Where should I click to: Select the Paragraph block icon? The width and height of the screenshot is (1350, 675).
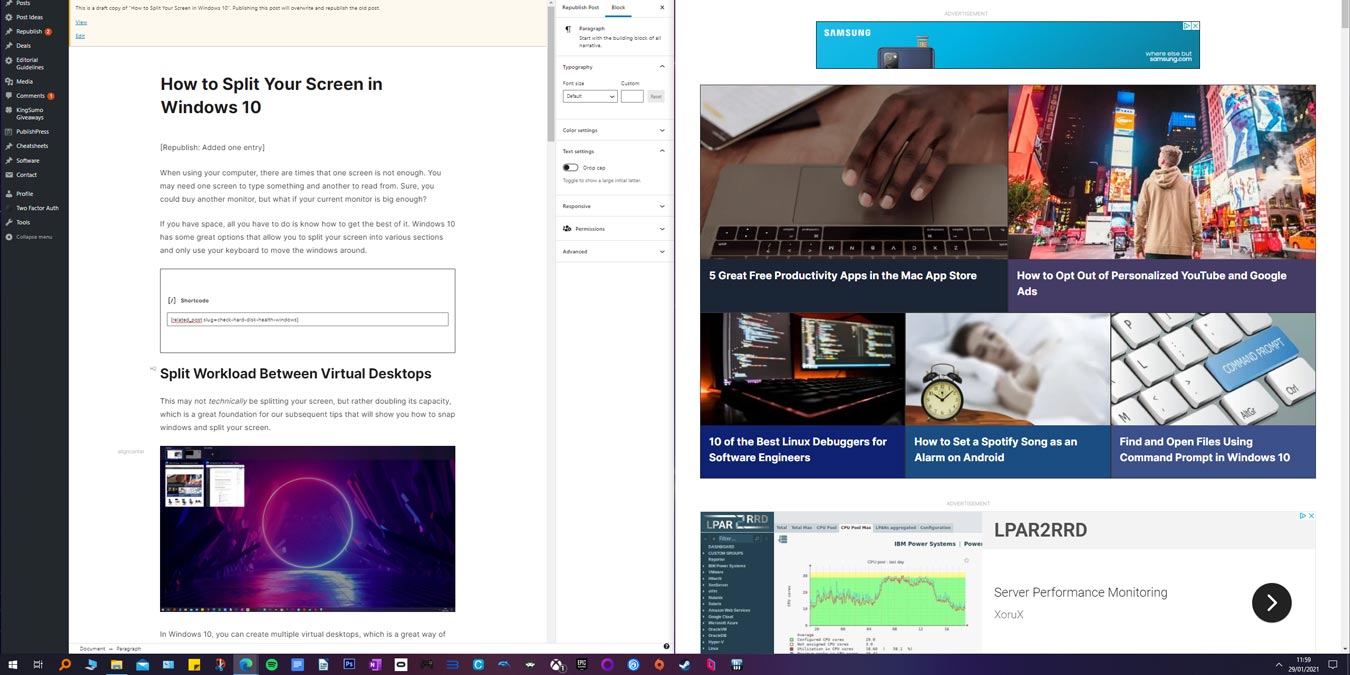pyautogui.click(x=568, y=28)
